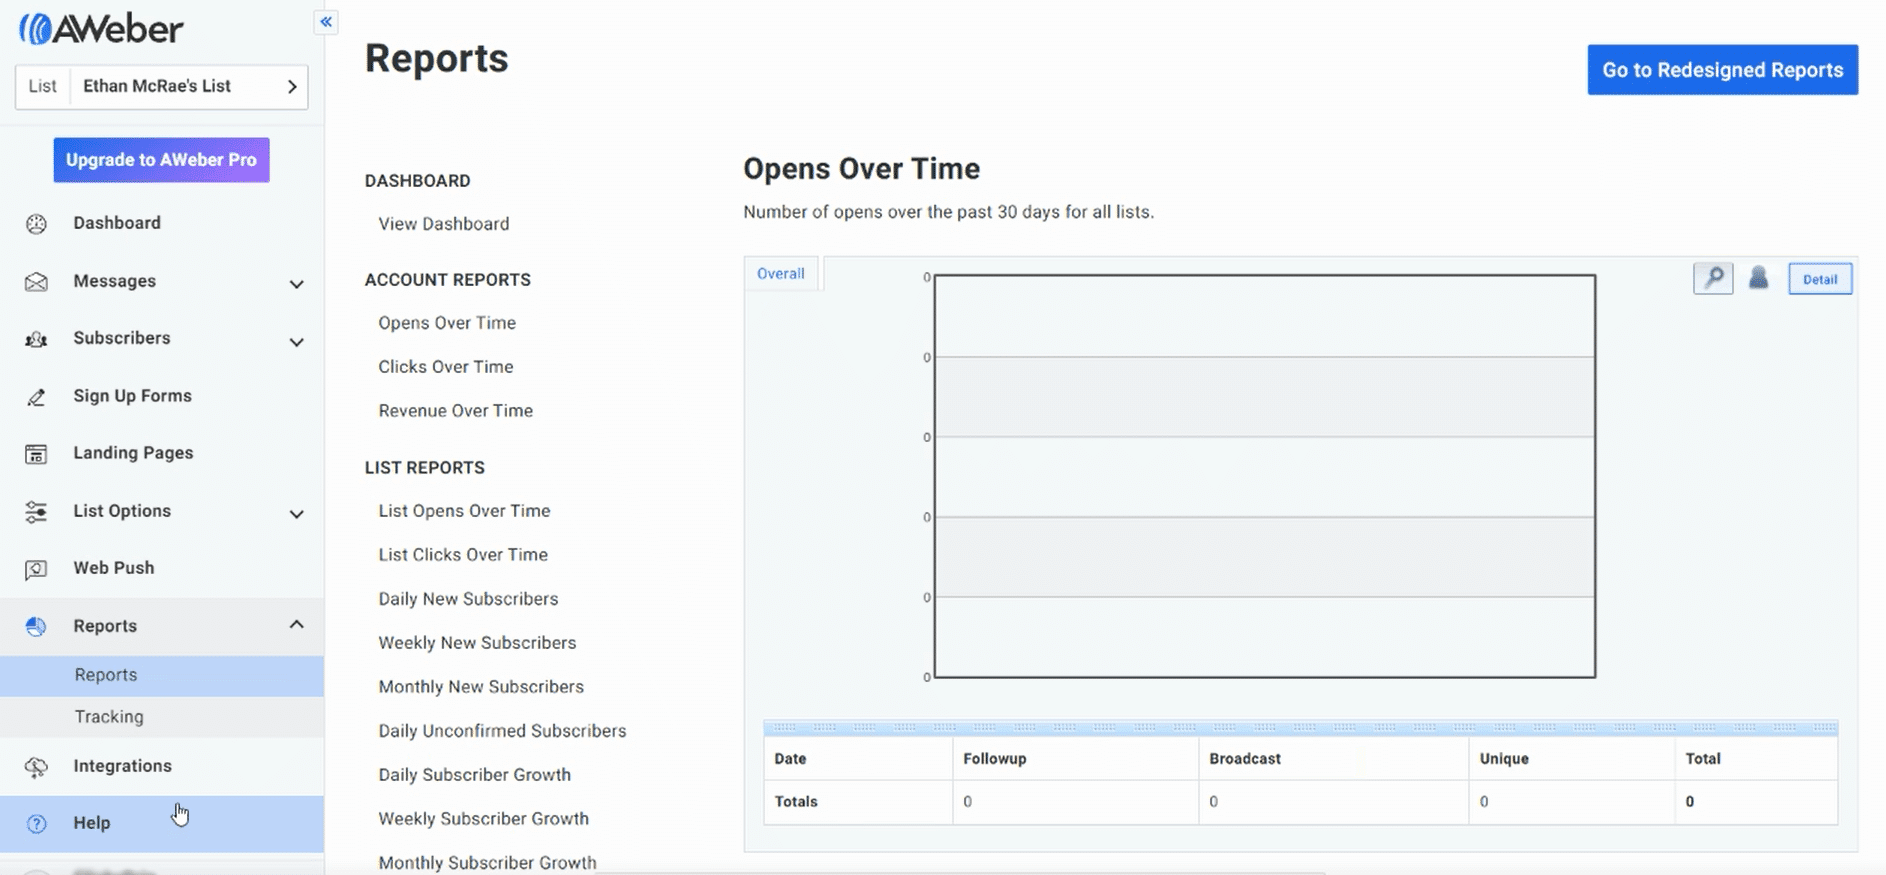
Task: Collapse the Reports submenu chevron
Action: [296, 624]
